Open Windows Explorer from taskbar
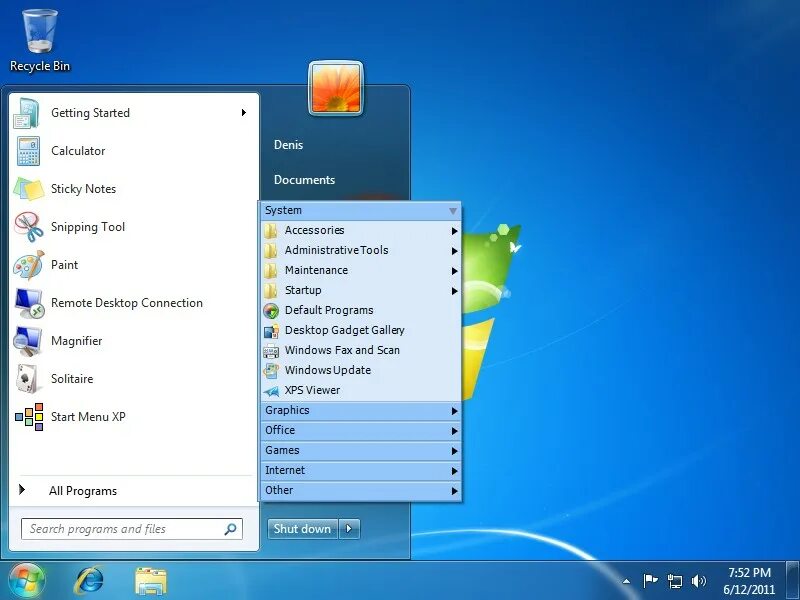Image resolution: width=800 pixels, height=600 pixels. pyautogui.click(x=151, y=581)
